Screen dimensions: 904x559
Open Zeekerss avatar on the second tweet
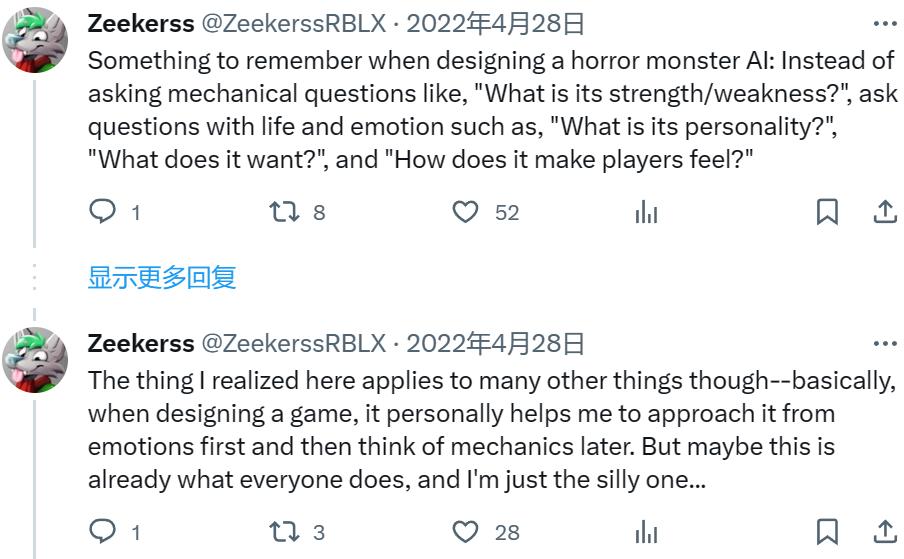click(x=35, y=360)
